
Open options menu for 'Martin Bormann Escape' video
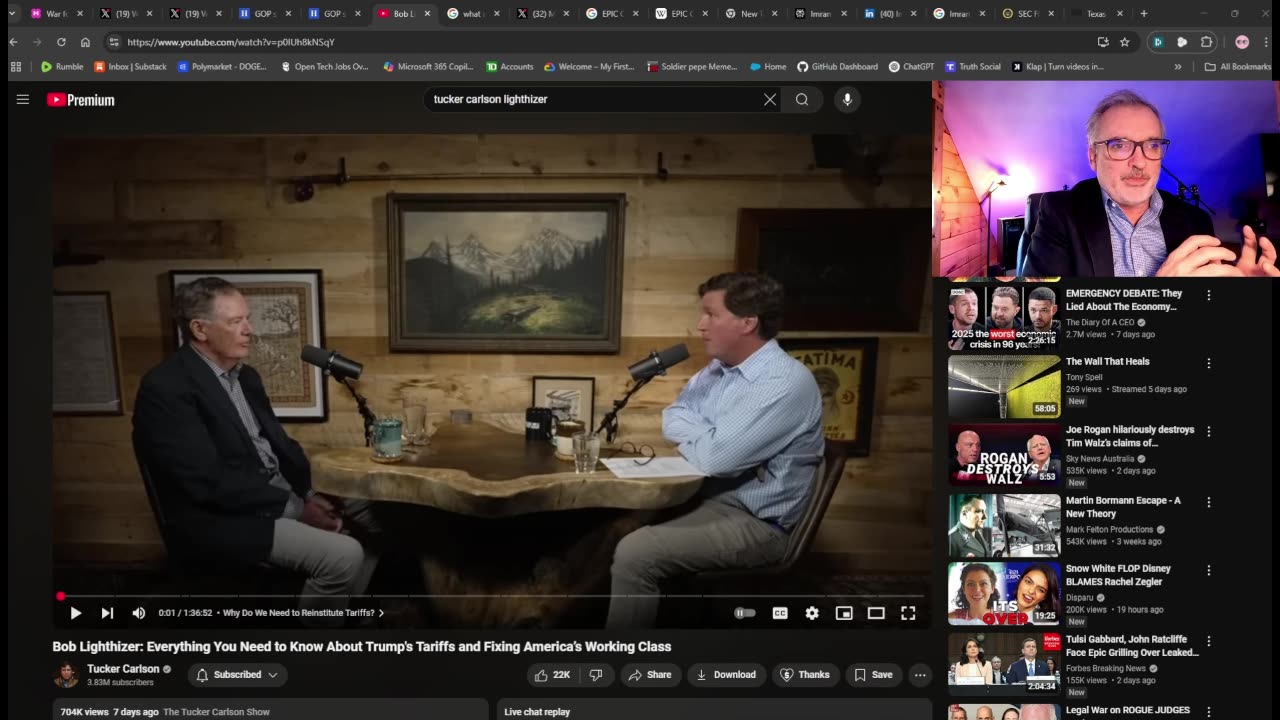pos(1209,502)
